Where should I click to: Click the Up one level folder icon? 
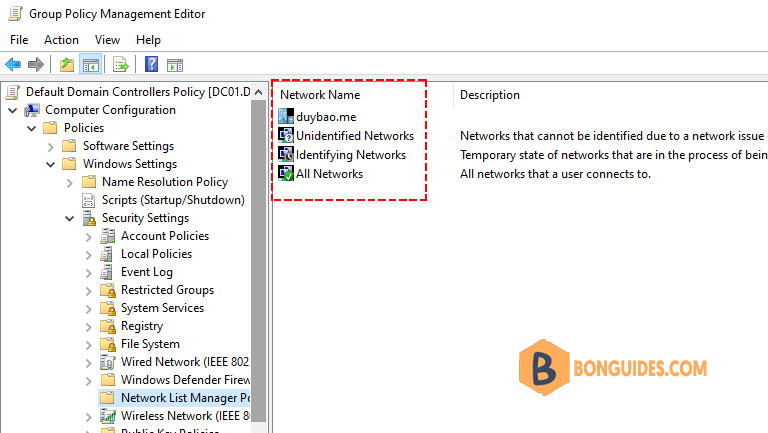[67, 65]
